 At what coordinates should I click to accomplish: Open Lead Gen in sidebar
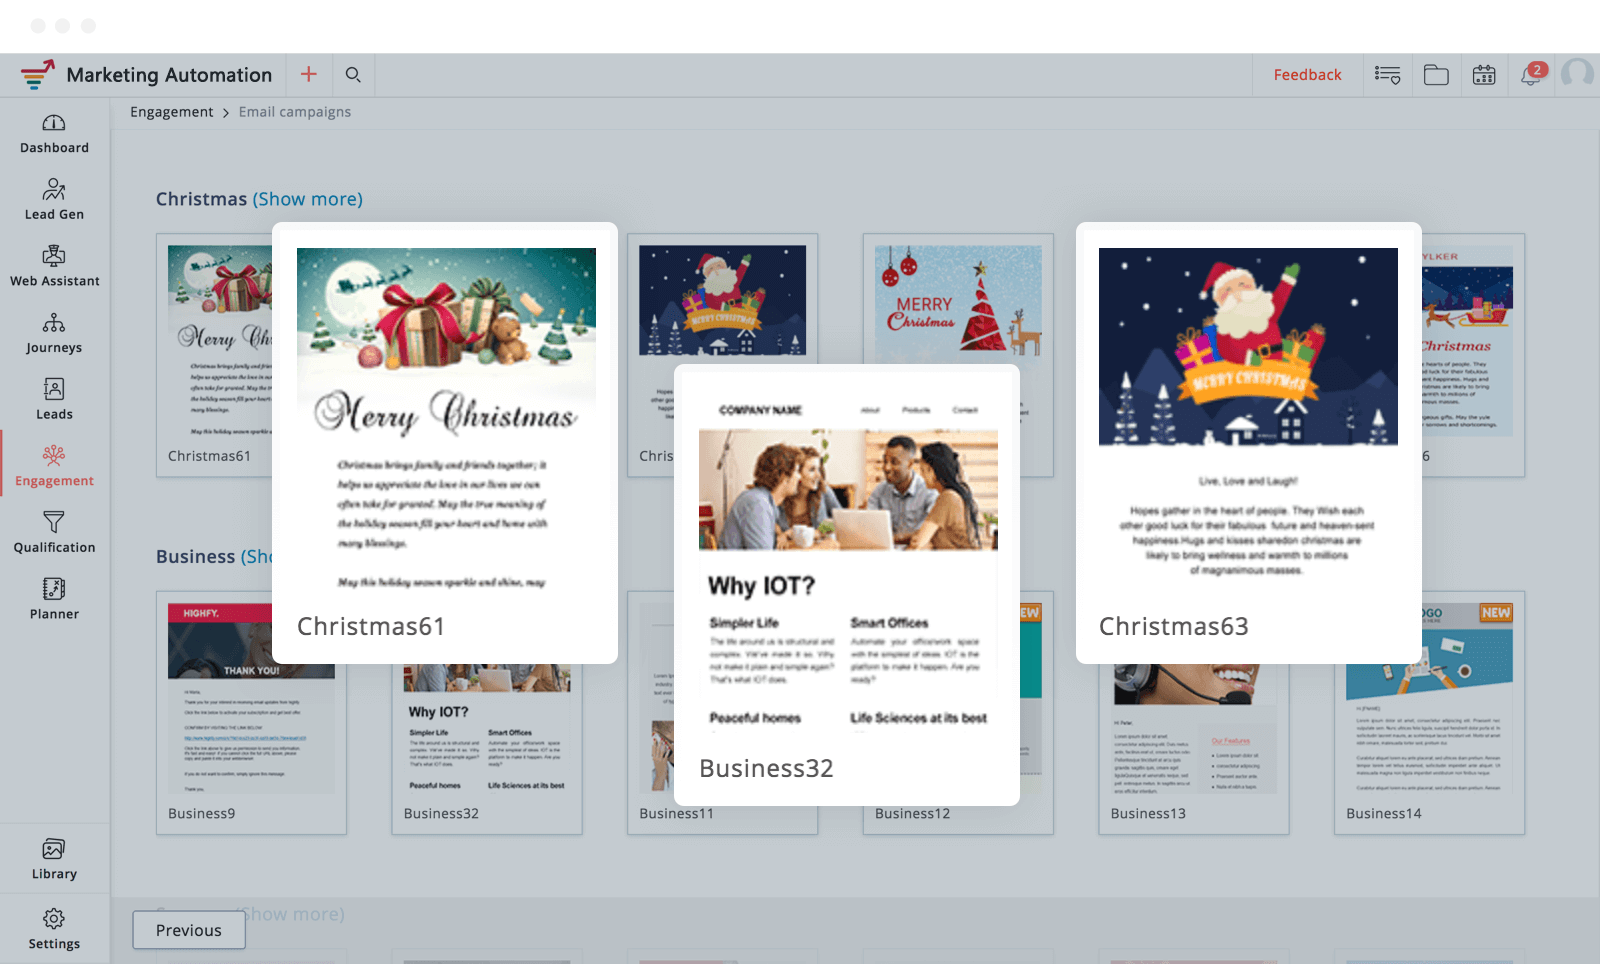[x=54, y=200]
